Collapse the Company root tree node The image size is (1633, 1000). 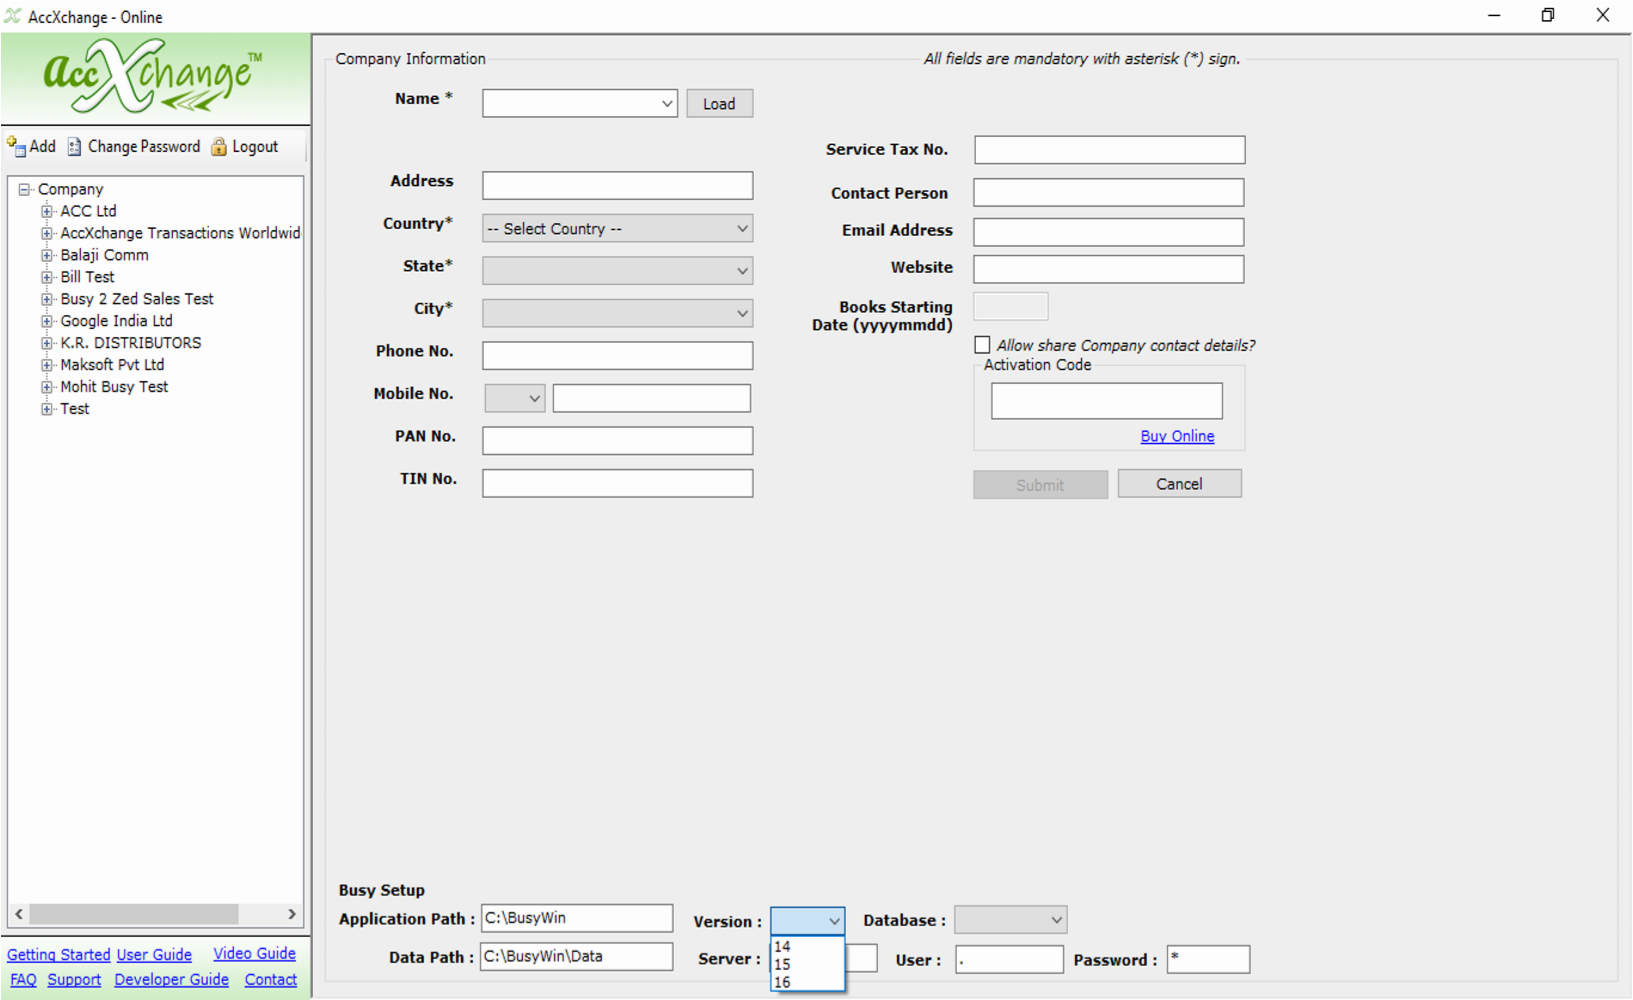(x=24, y=189)
